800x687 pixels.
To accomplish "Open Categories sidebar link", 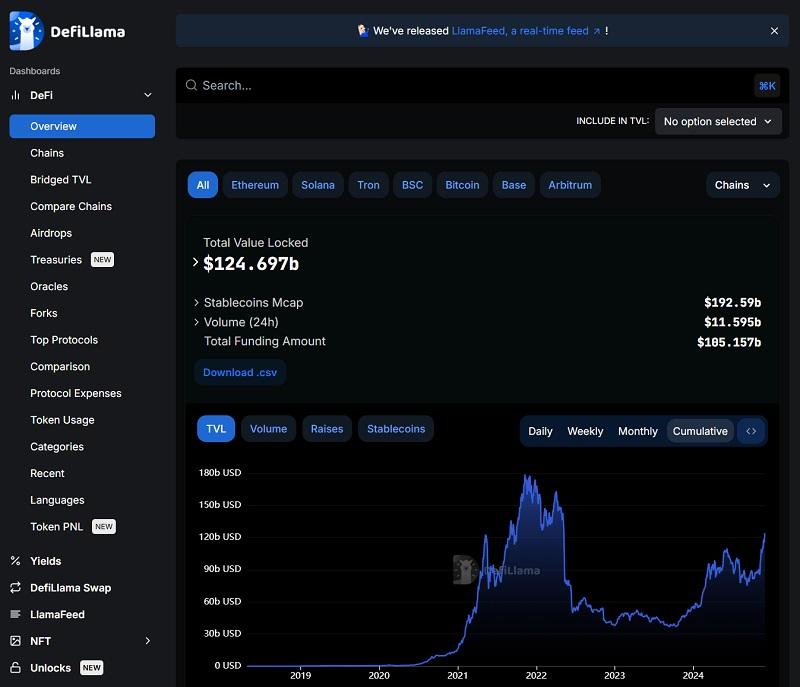I will tap(57, 446).
